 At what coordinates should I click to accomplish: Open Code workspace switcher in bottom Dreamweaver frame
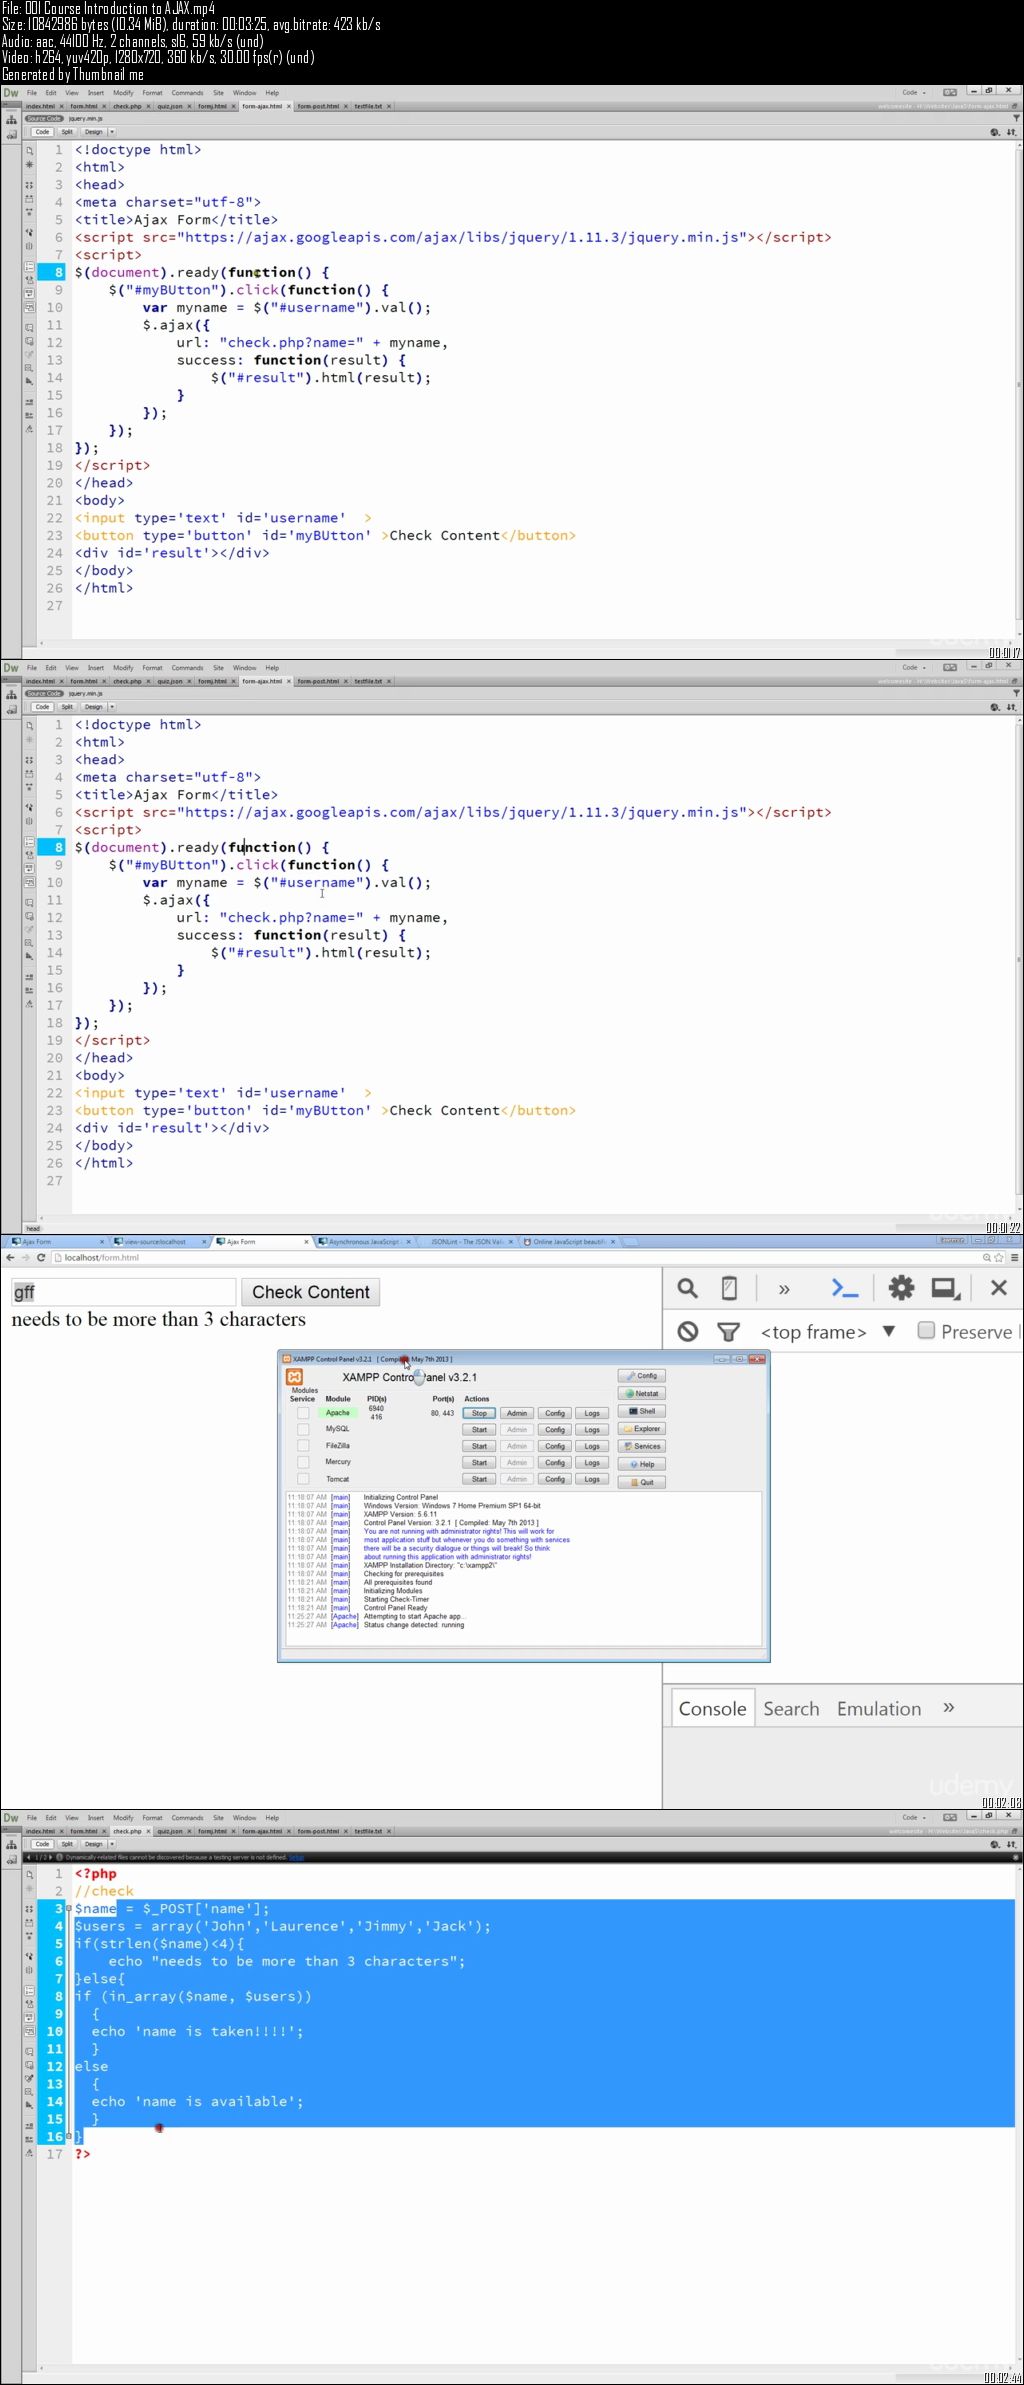914,1818
